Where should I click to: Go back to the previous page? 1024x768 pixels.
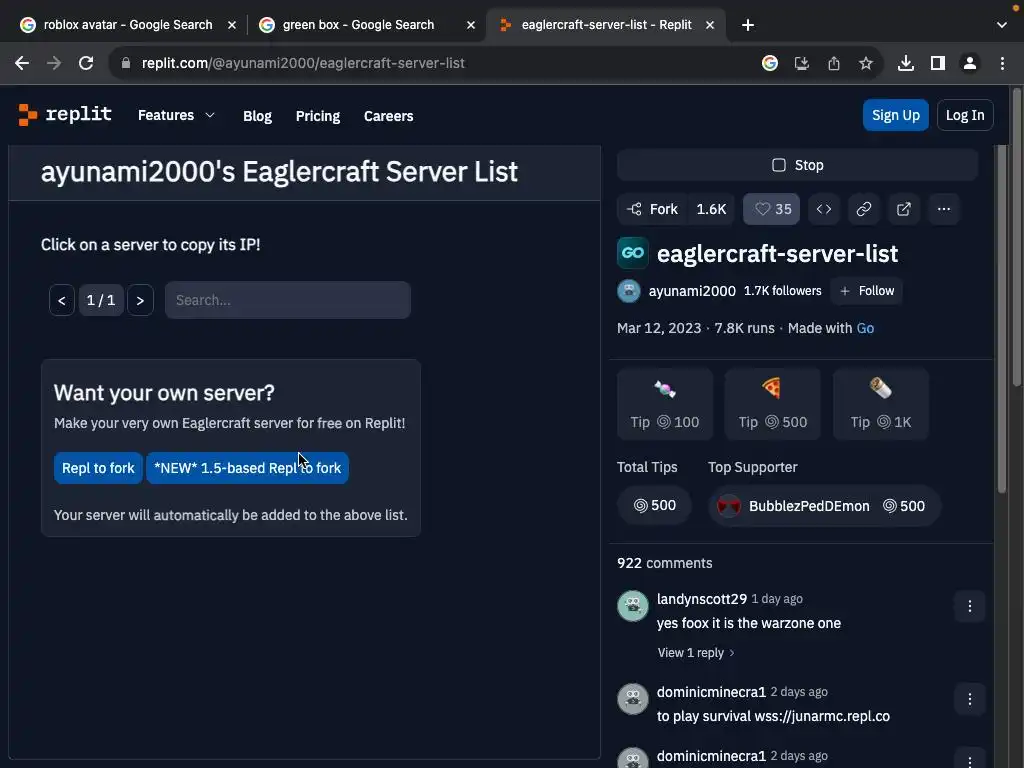coord(22,63)
